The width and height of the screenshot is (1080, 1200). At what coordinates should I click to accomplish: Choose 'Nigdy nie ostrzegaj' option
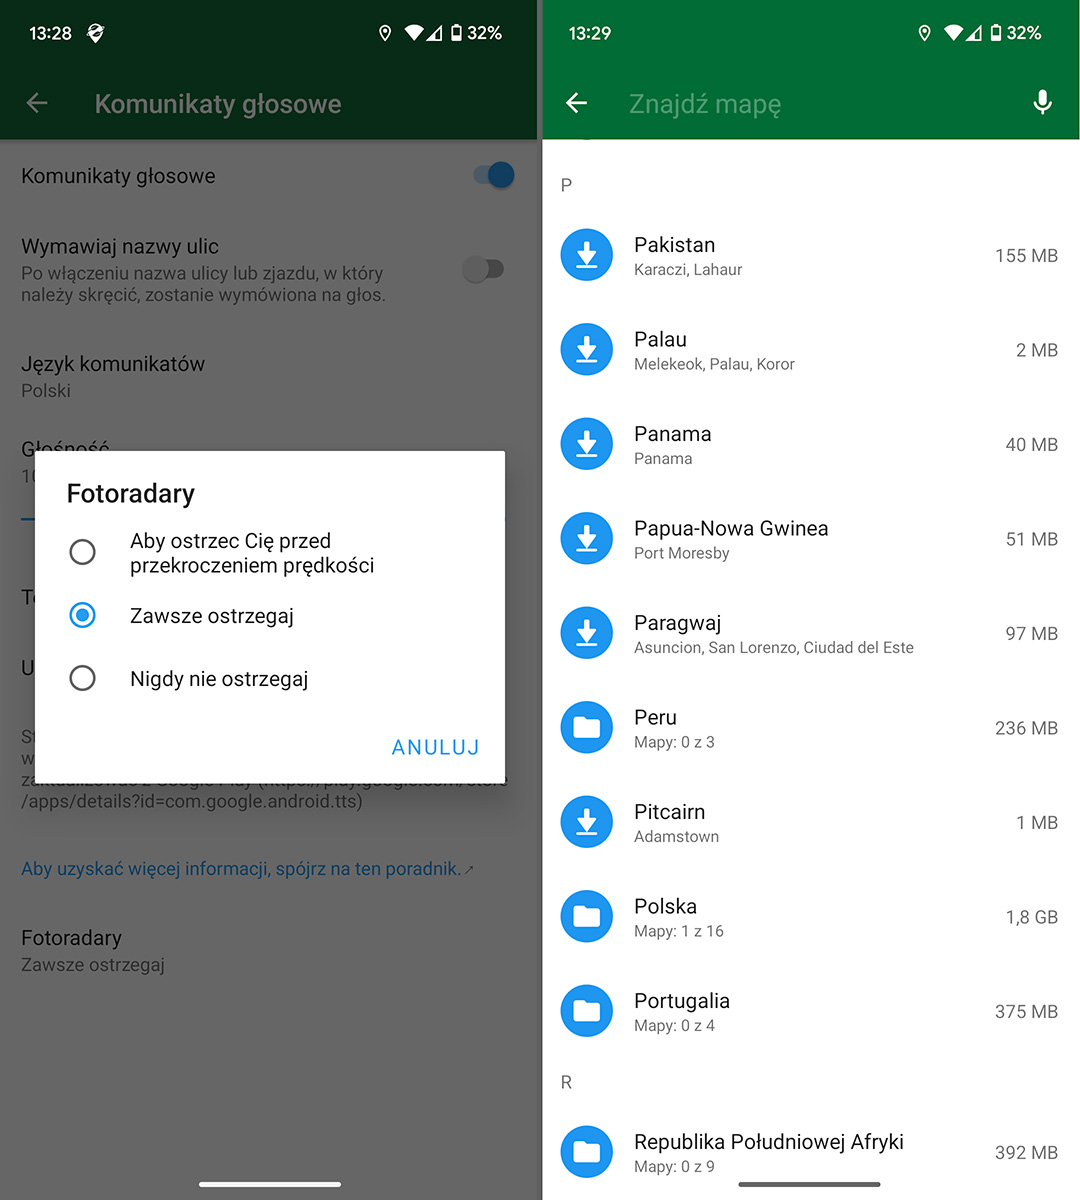point(83,678)
